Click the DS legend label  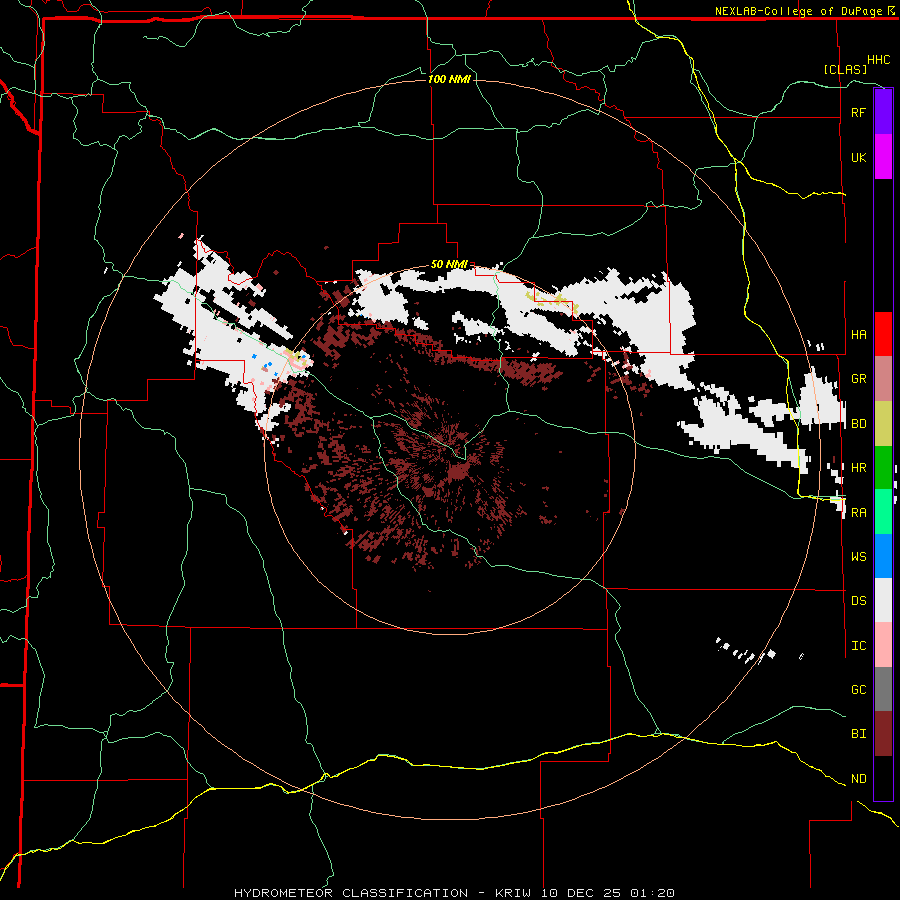coord(858,600)
